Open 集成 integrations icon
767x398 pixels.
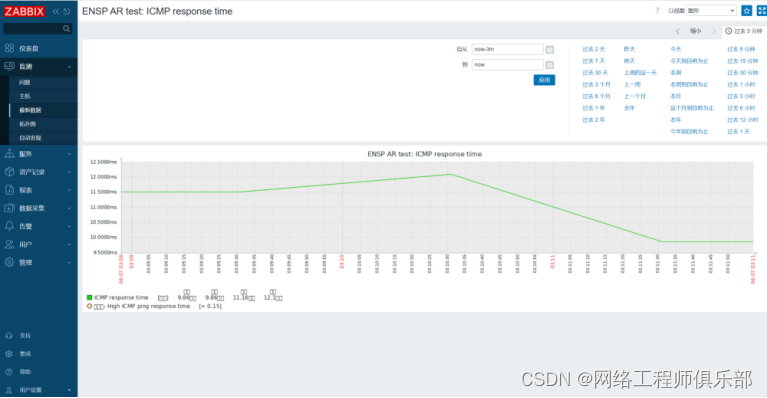pyautogui.click(x=9, y=354)
